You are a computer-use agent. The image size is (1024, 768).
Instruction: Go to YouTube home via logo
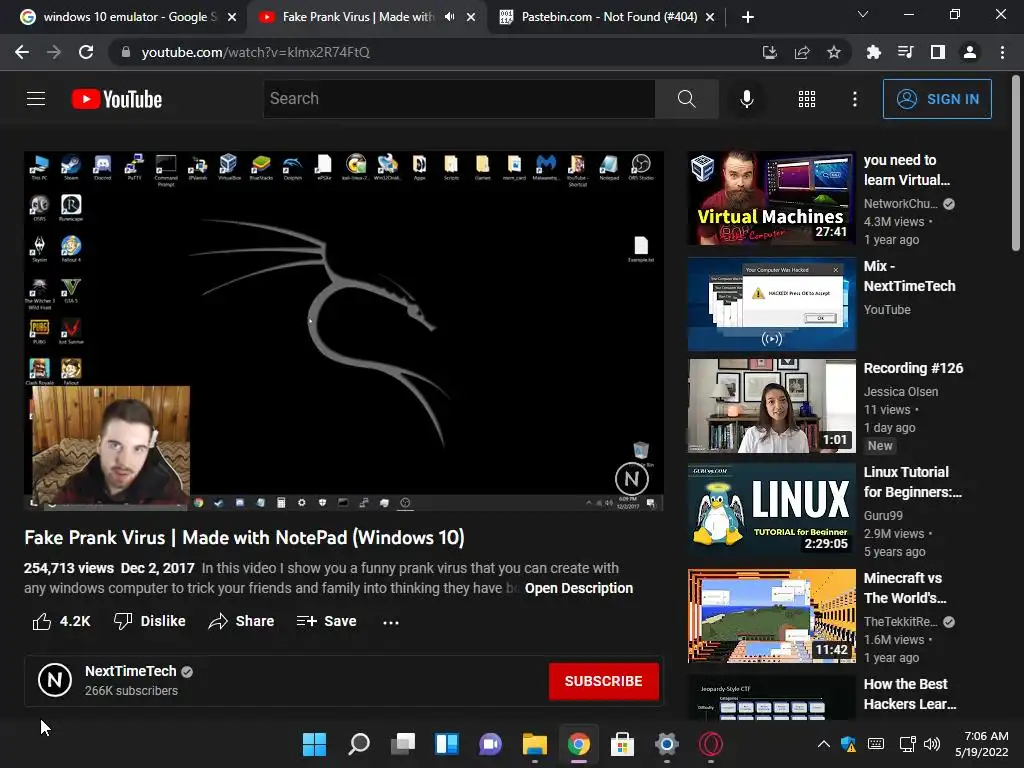(x=116, y=99)
